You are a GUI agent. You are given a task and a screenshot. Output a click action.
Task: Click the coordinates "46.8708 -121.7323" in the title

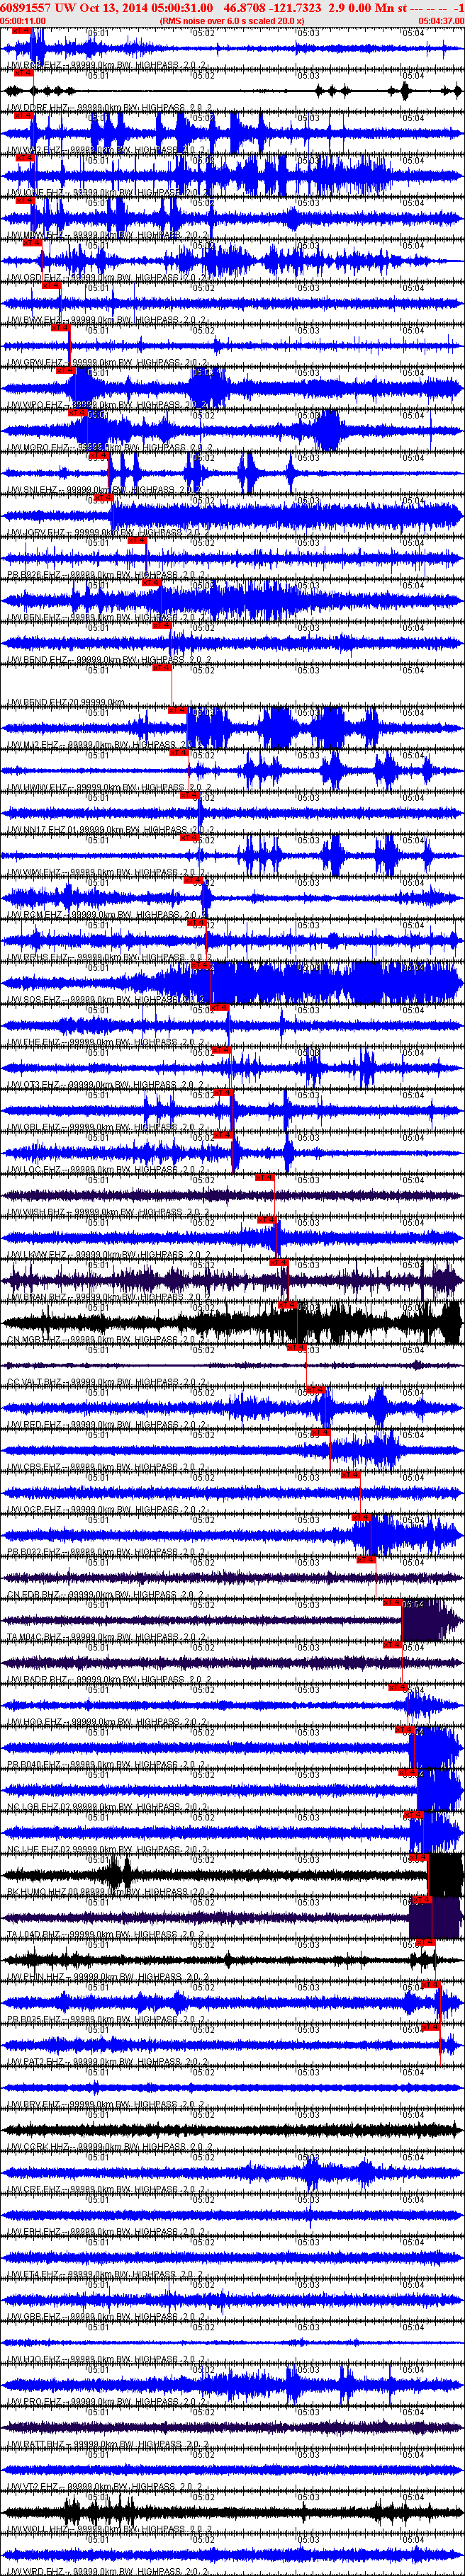272,7
